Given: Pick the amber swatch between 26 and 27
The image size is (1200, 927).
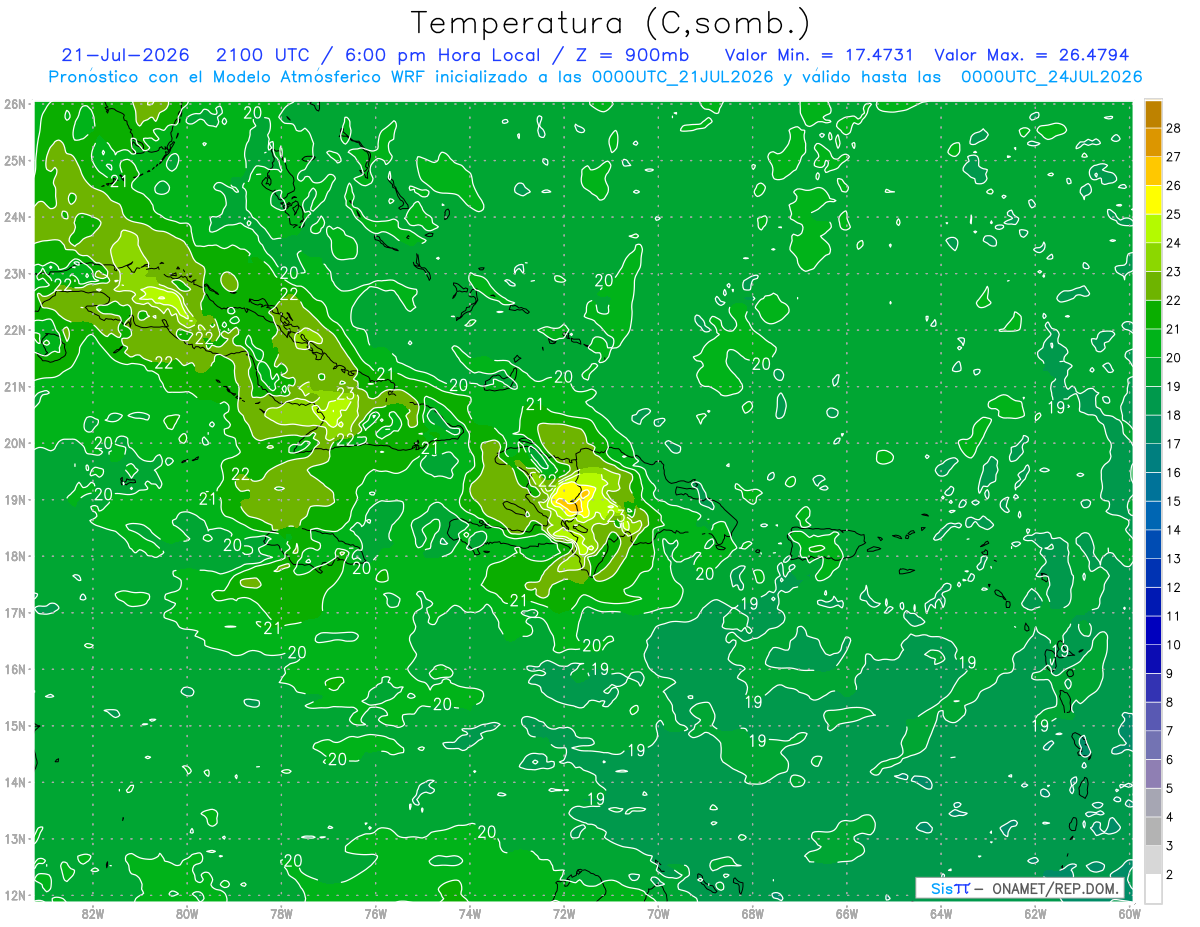Looking at the screenshot, I should (1153, 171).
